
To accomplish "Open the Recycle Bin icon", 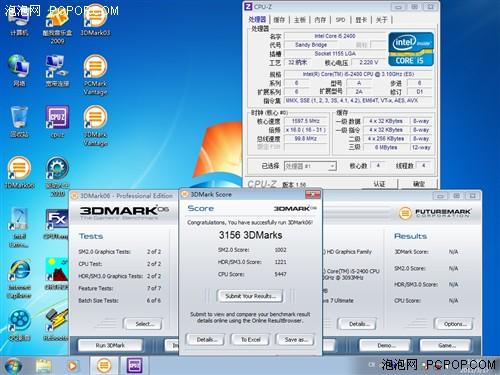I will [19, 121].
